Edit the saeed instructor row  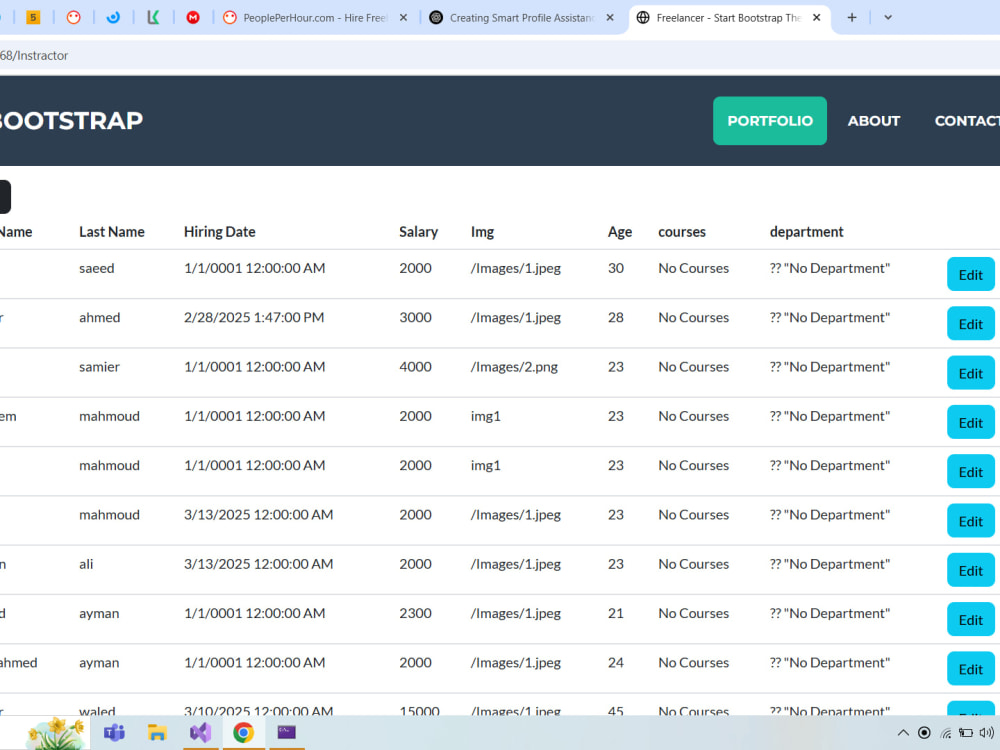click(971, 274)
